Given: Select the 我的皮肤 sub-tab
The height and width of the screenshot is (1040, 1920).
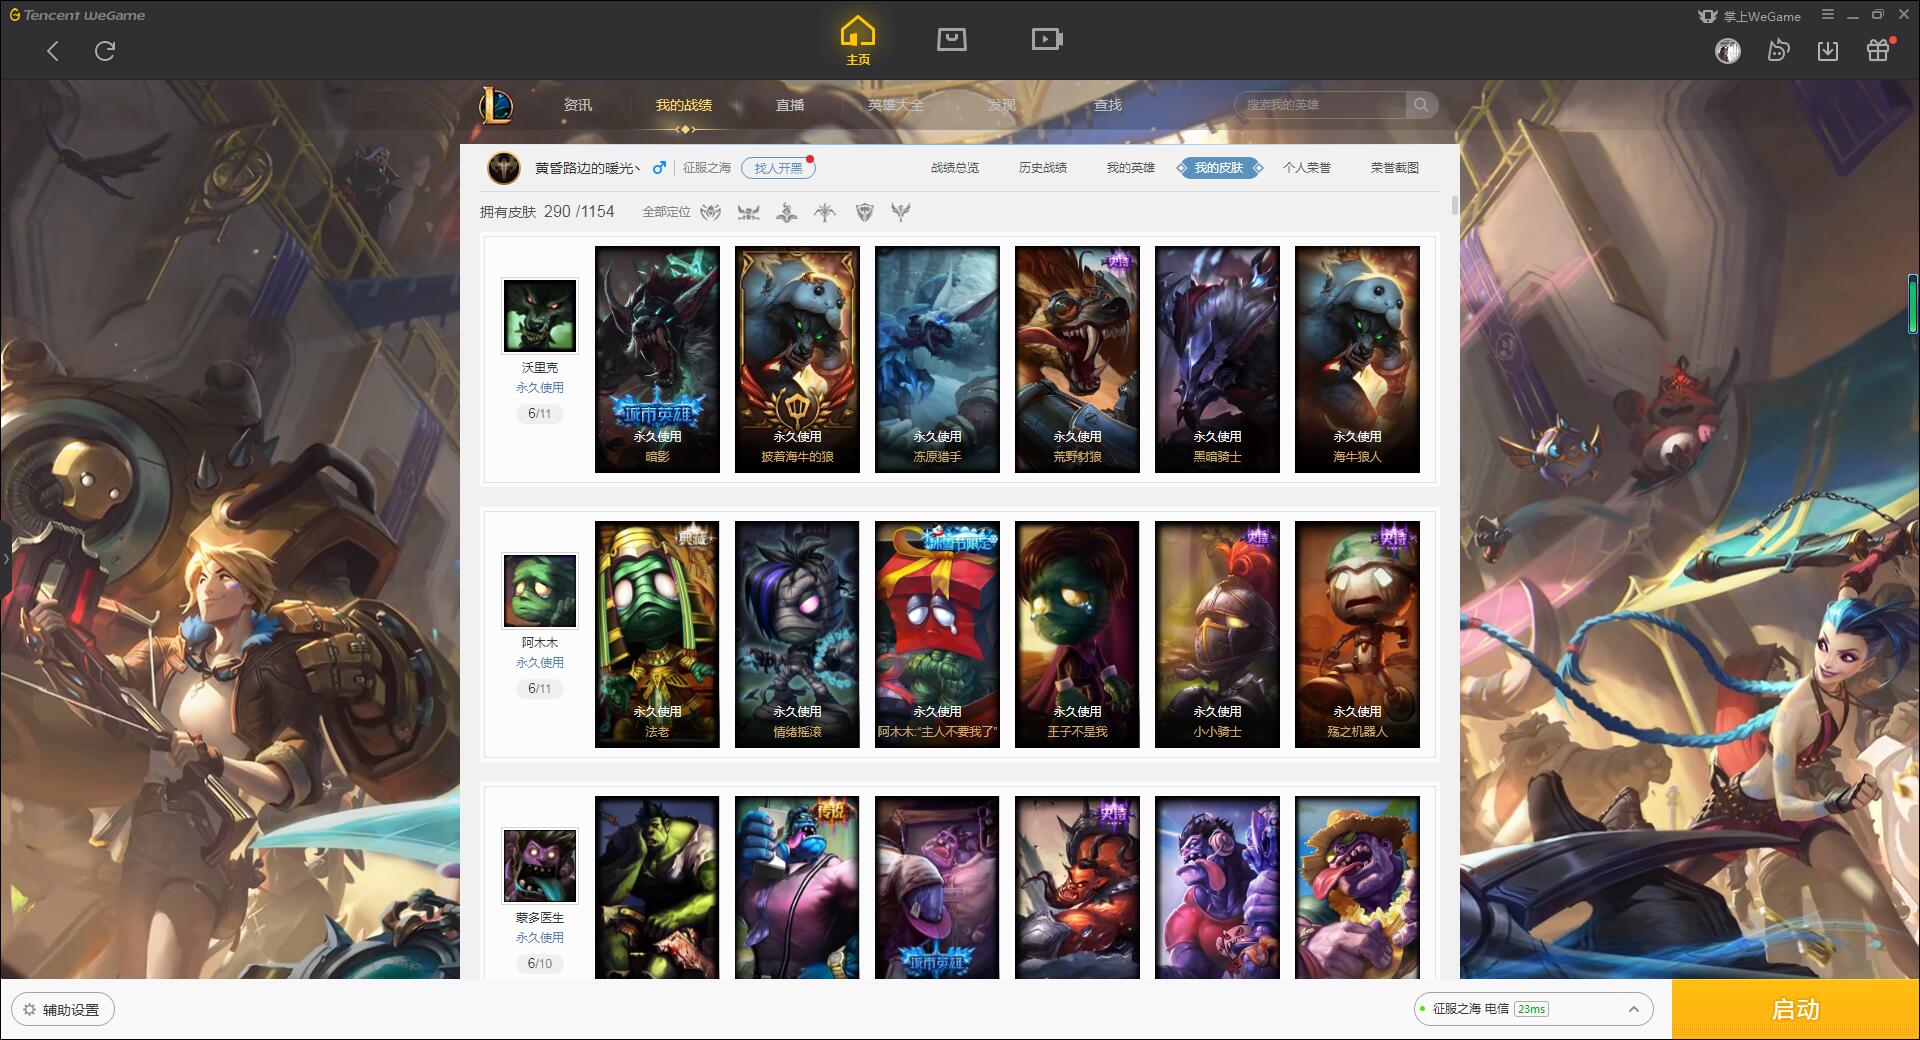Looking at the screenshot, I should (x=1219, y=168).
